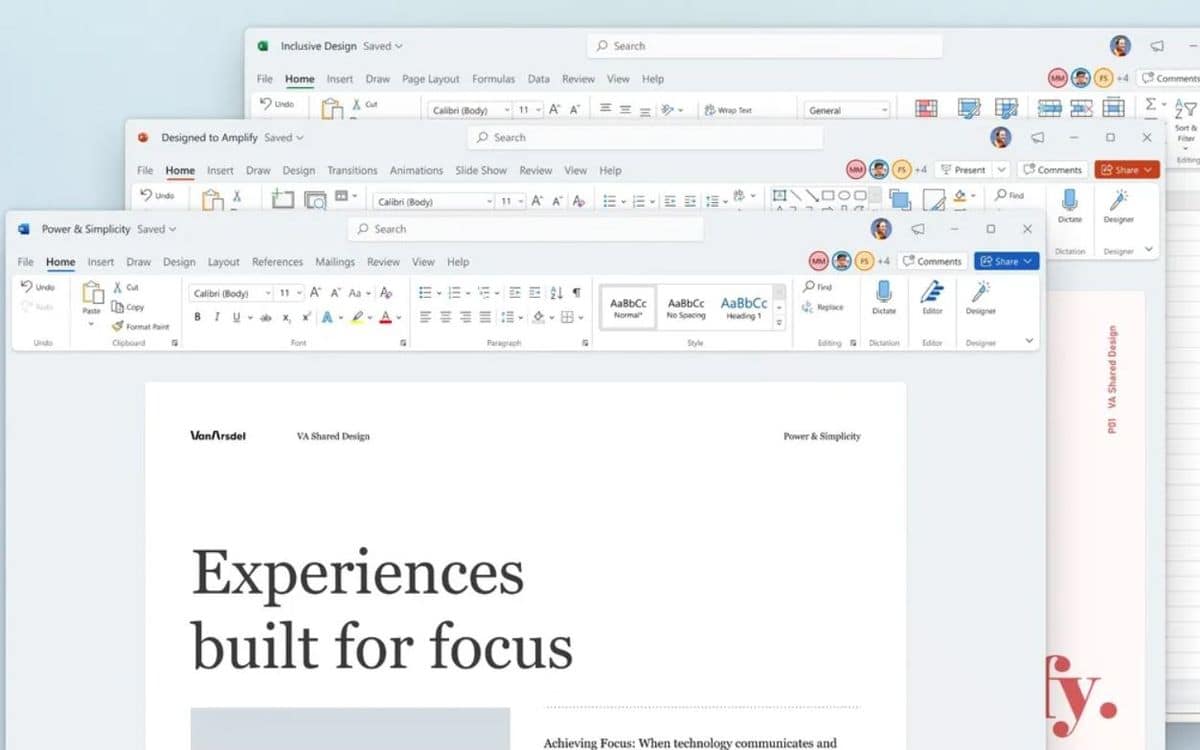This screenshot has width=1200, height=750.
Task: Apply the red font color in Word
Action: [x=386, y=317]
